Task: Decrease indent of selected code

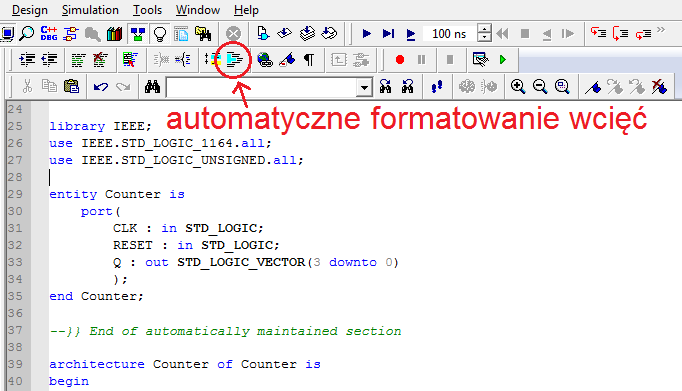Action: coord(49,59)
